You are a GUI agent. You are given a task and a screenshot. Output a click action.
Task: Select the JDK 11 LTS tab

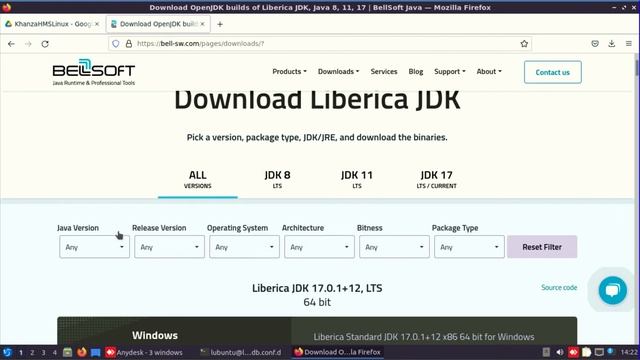point(357,179)
